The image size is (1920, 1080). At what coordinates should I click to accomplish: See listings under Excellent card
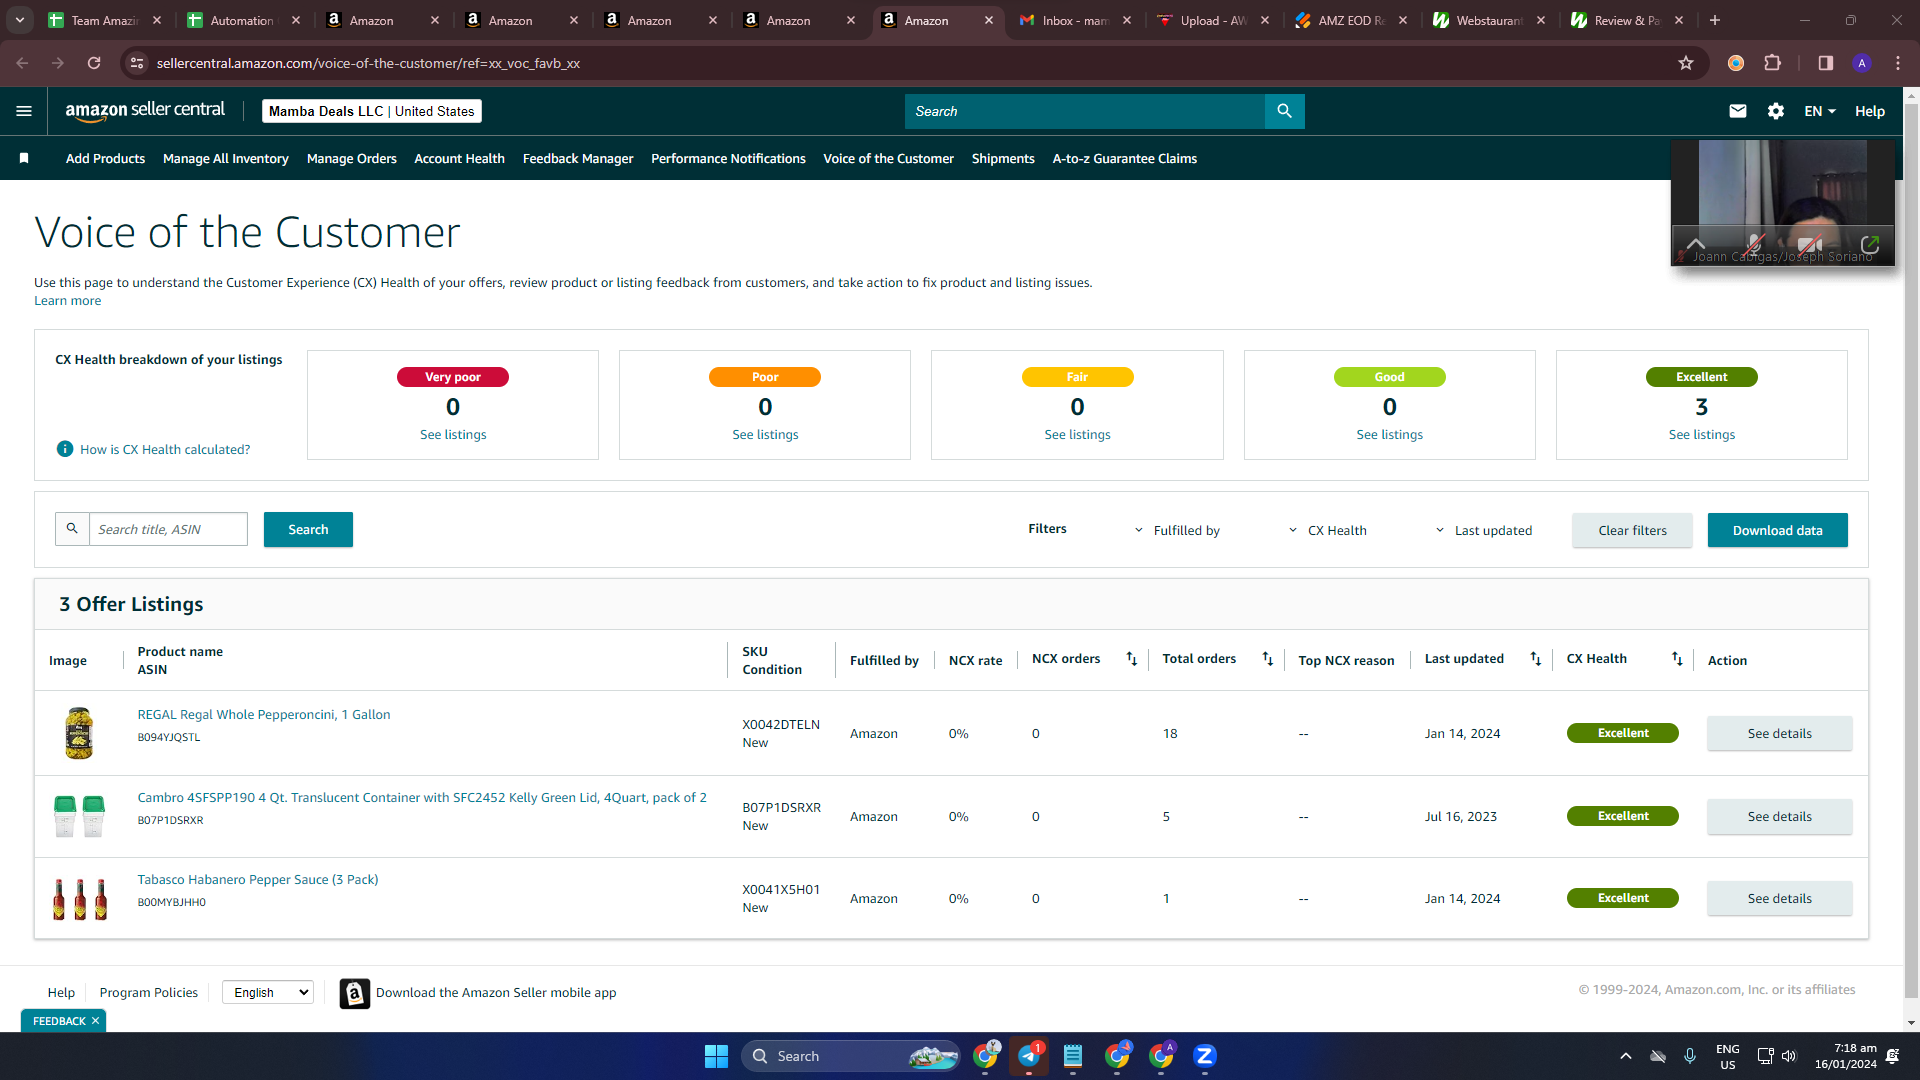click(x=1701, y=434)
